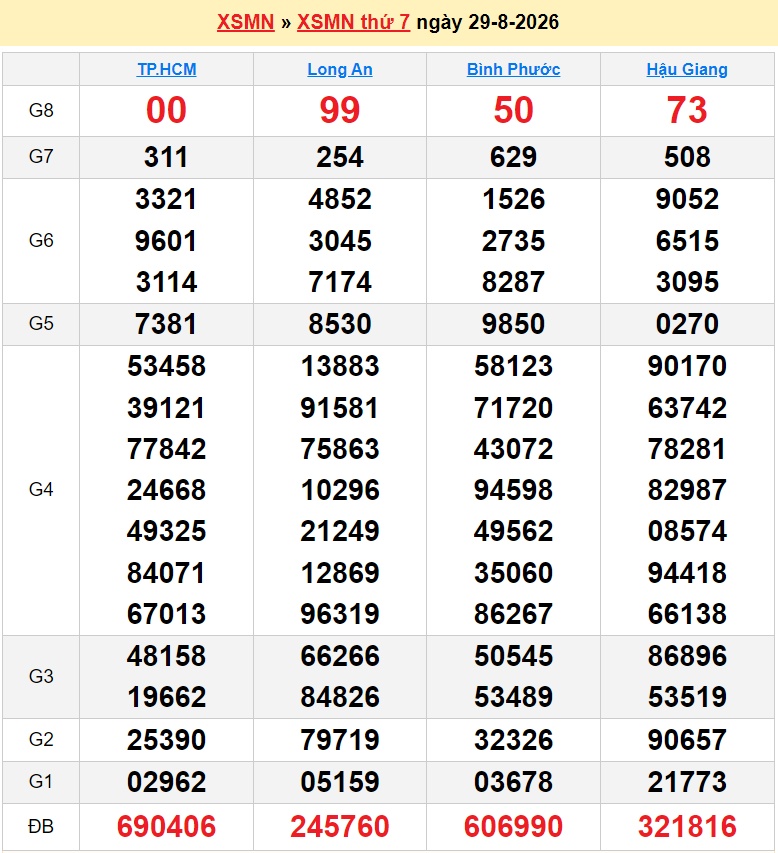The height and width of the screenshot is (853, 778).
Task: Click Hậu Giang special prize 321816
Action: (687, 827)
